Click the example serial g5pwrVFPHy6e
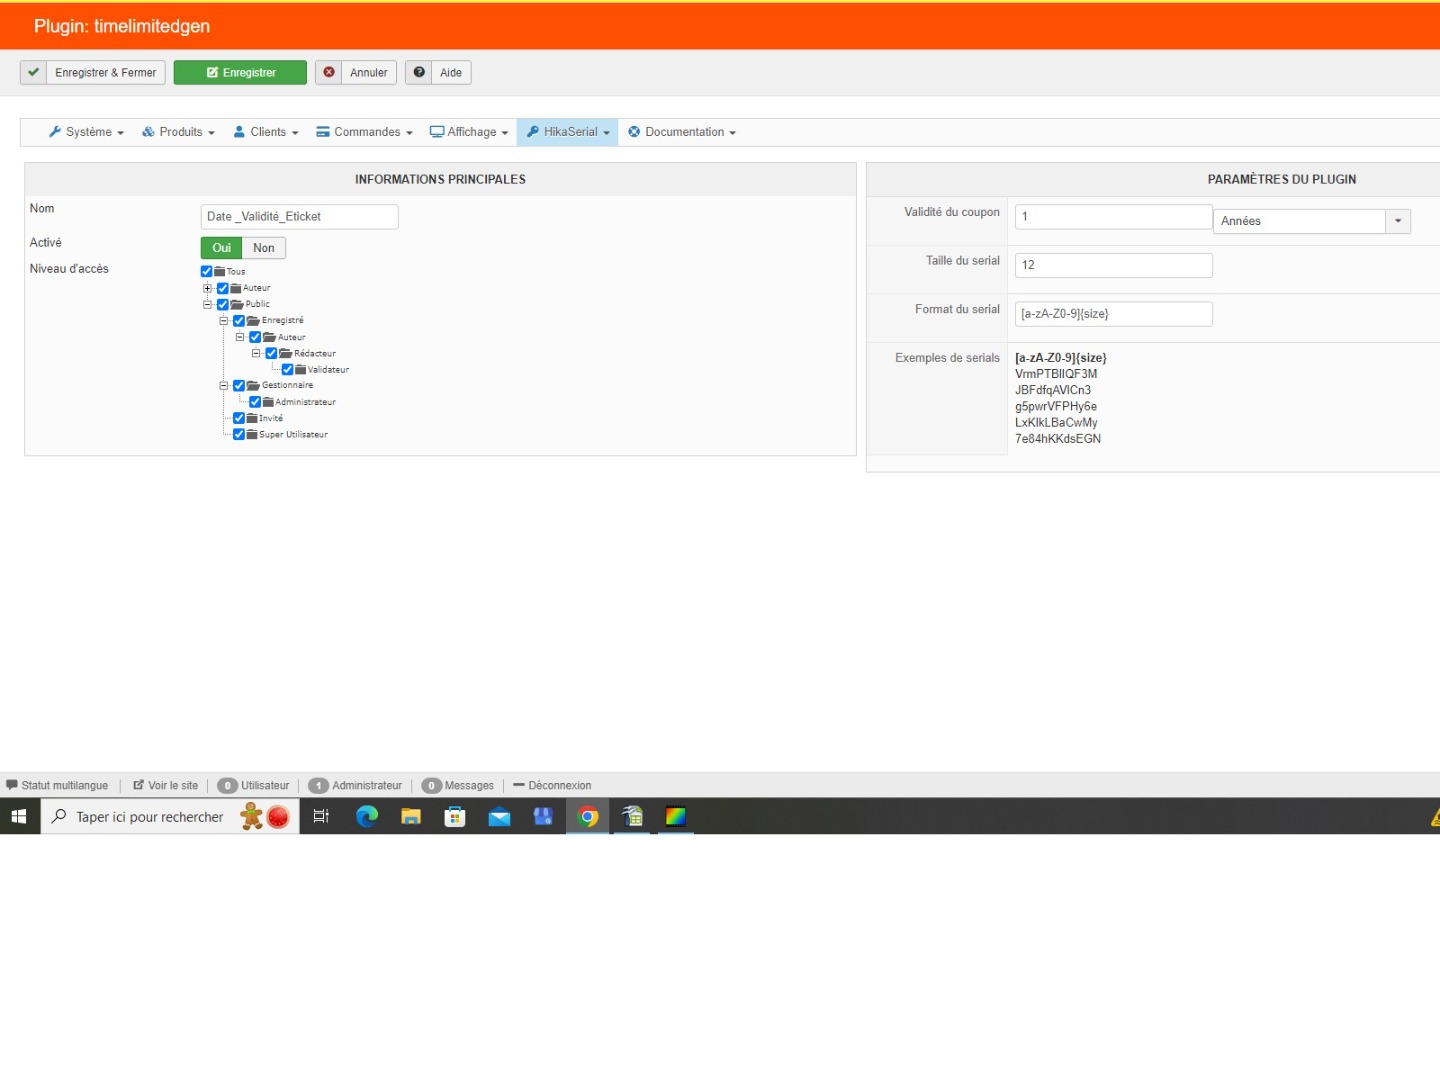The width and height of the screenshot is (1440, 1080). (1056, 407)
